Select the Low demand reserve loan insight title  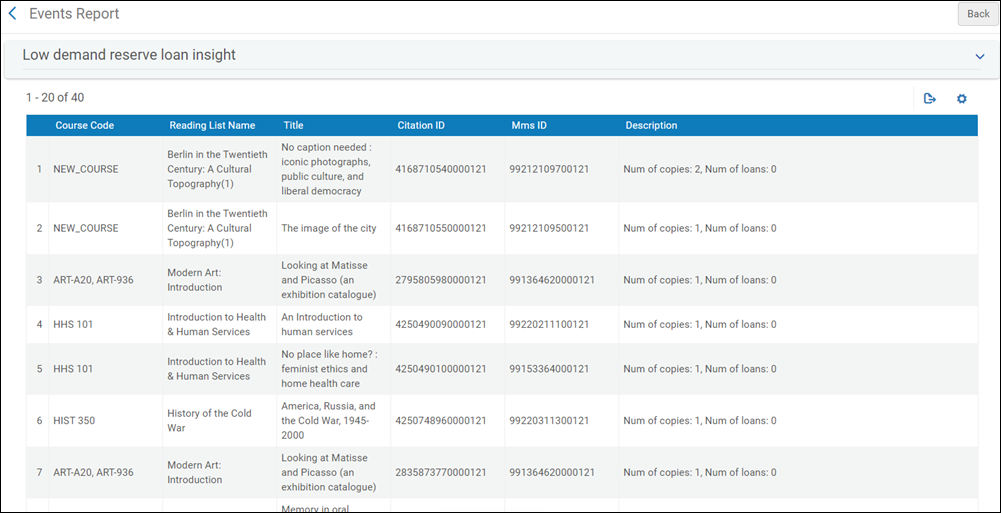129,55
